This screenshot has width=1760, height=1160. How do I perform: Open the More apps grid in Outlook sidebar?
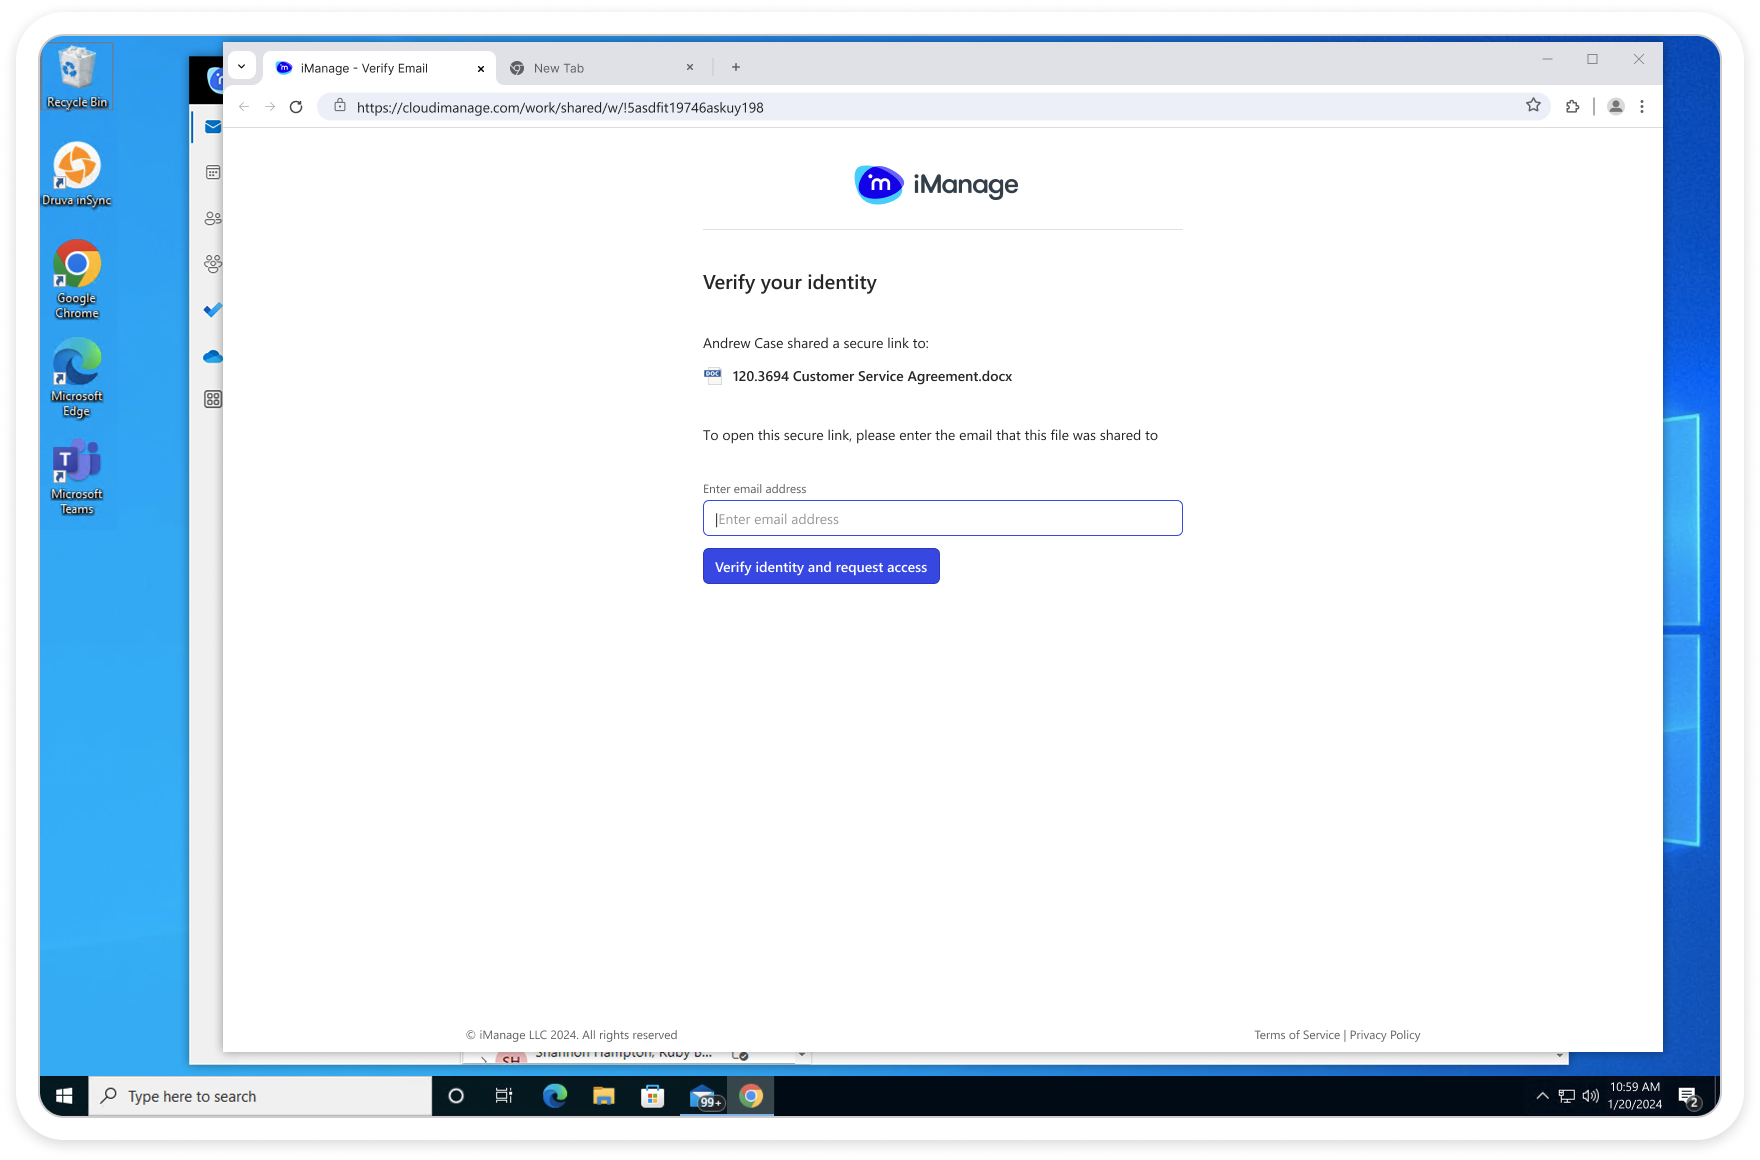click(213, 399)
